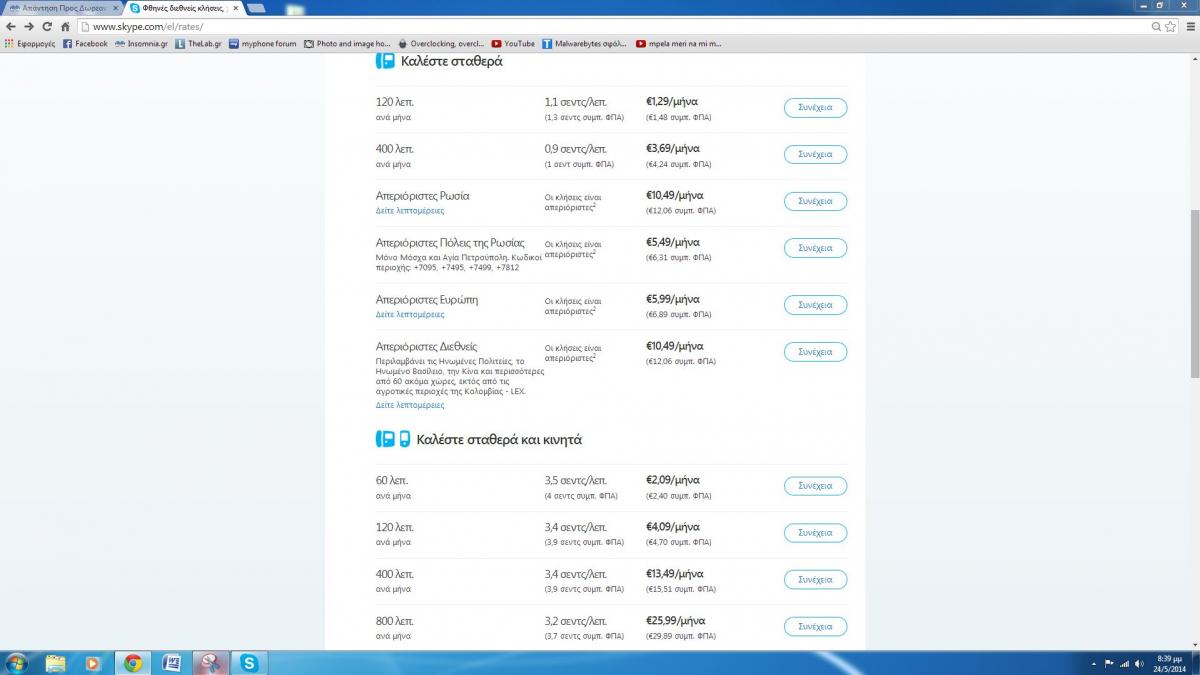This screenshot has height=675, width=1200.
Task: Open the Εφαρμογές apps shortcut
Action: (x=30, y=44)
